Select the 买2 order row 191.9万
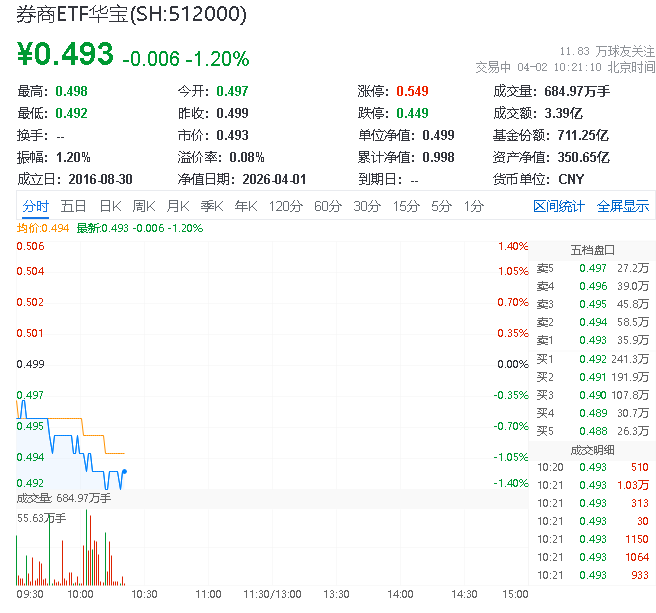This screenshot has width=656, height=613. [x=592, y=377]
